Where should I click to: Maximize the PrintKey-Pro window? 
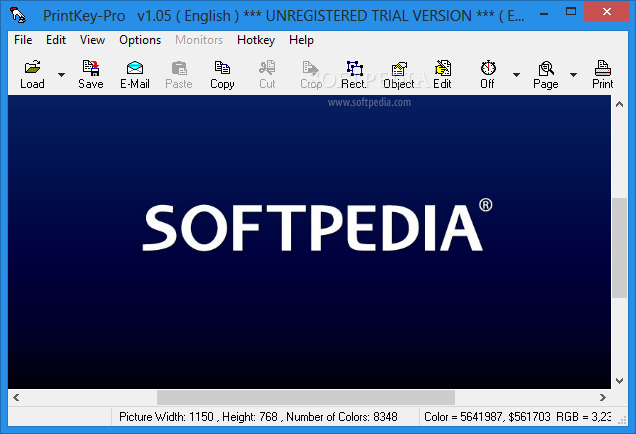[x=571, y=11]
